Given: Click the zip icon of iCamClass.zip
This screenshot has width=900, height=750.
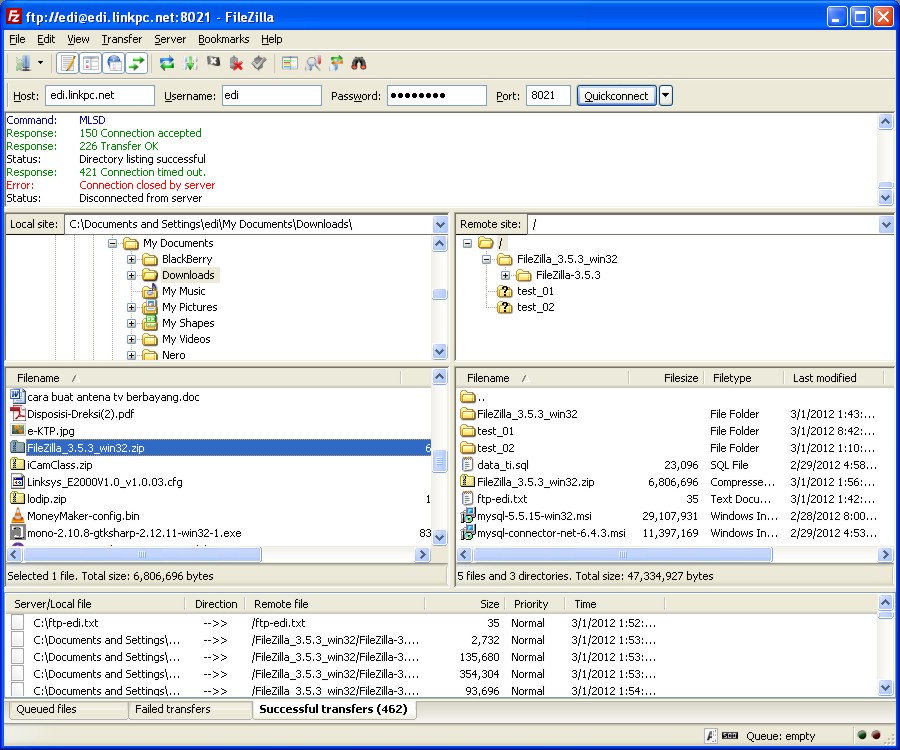Looking at the screenshot, I should [18, 464].
